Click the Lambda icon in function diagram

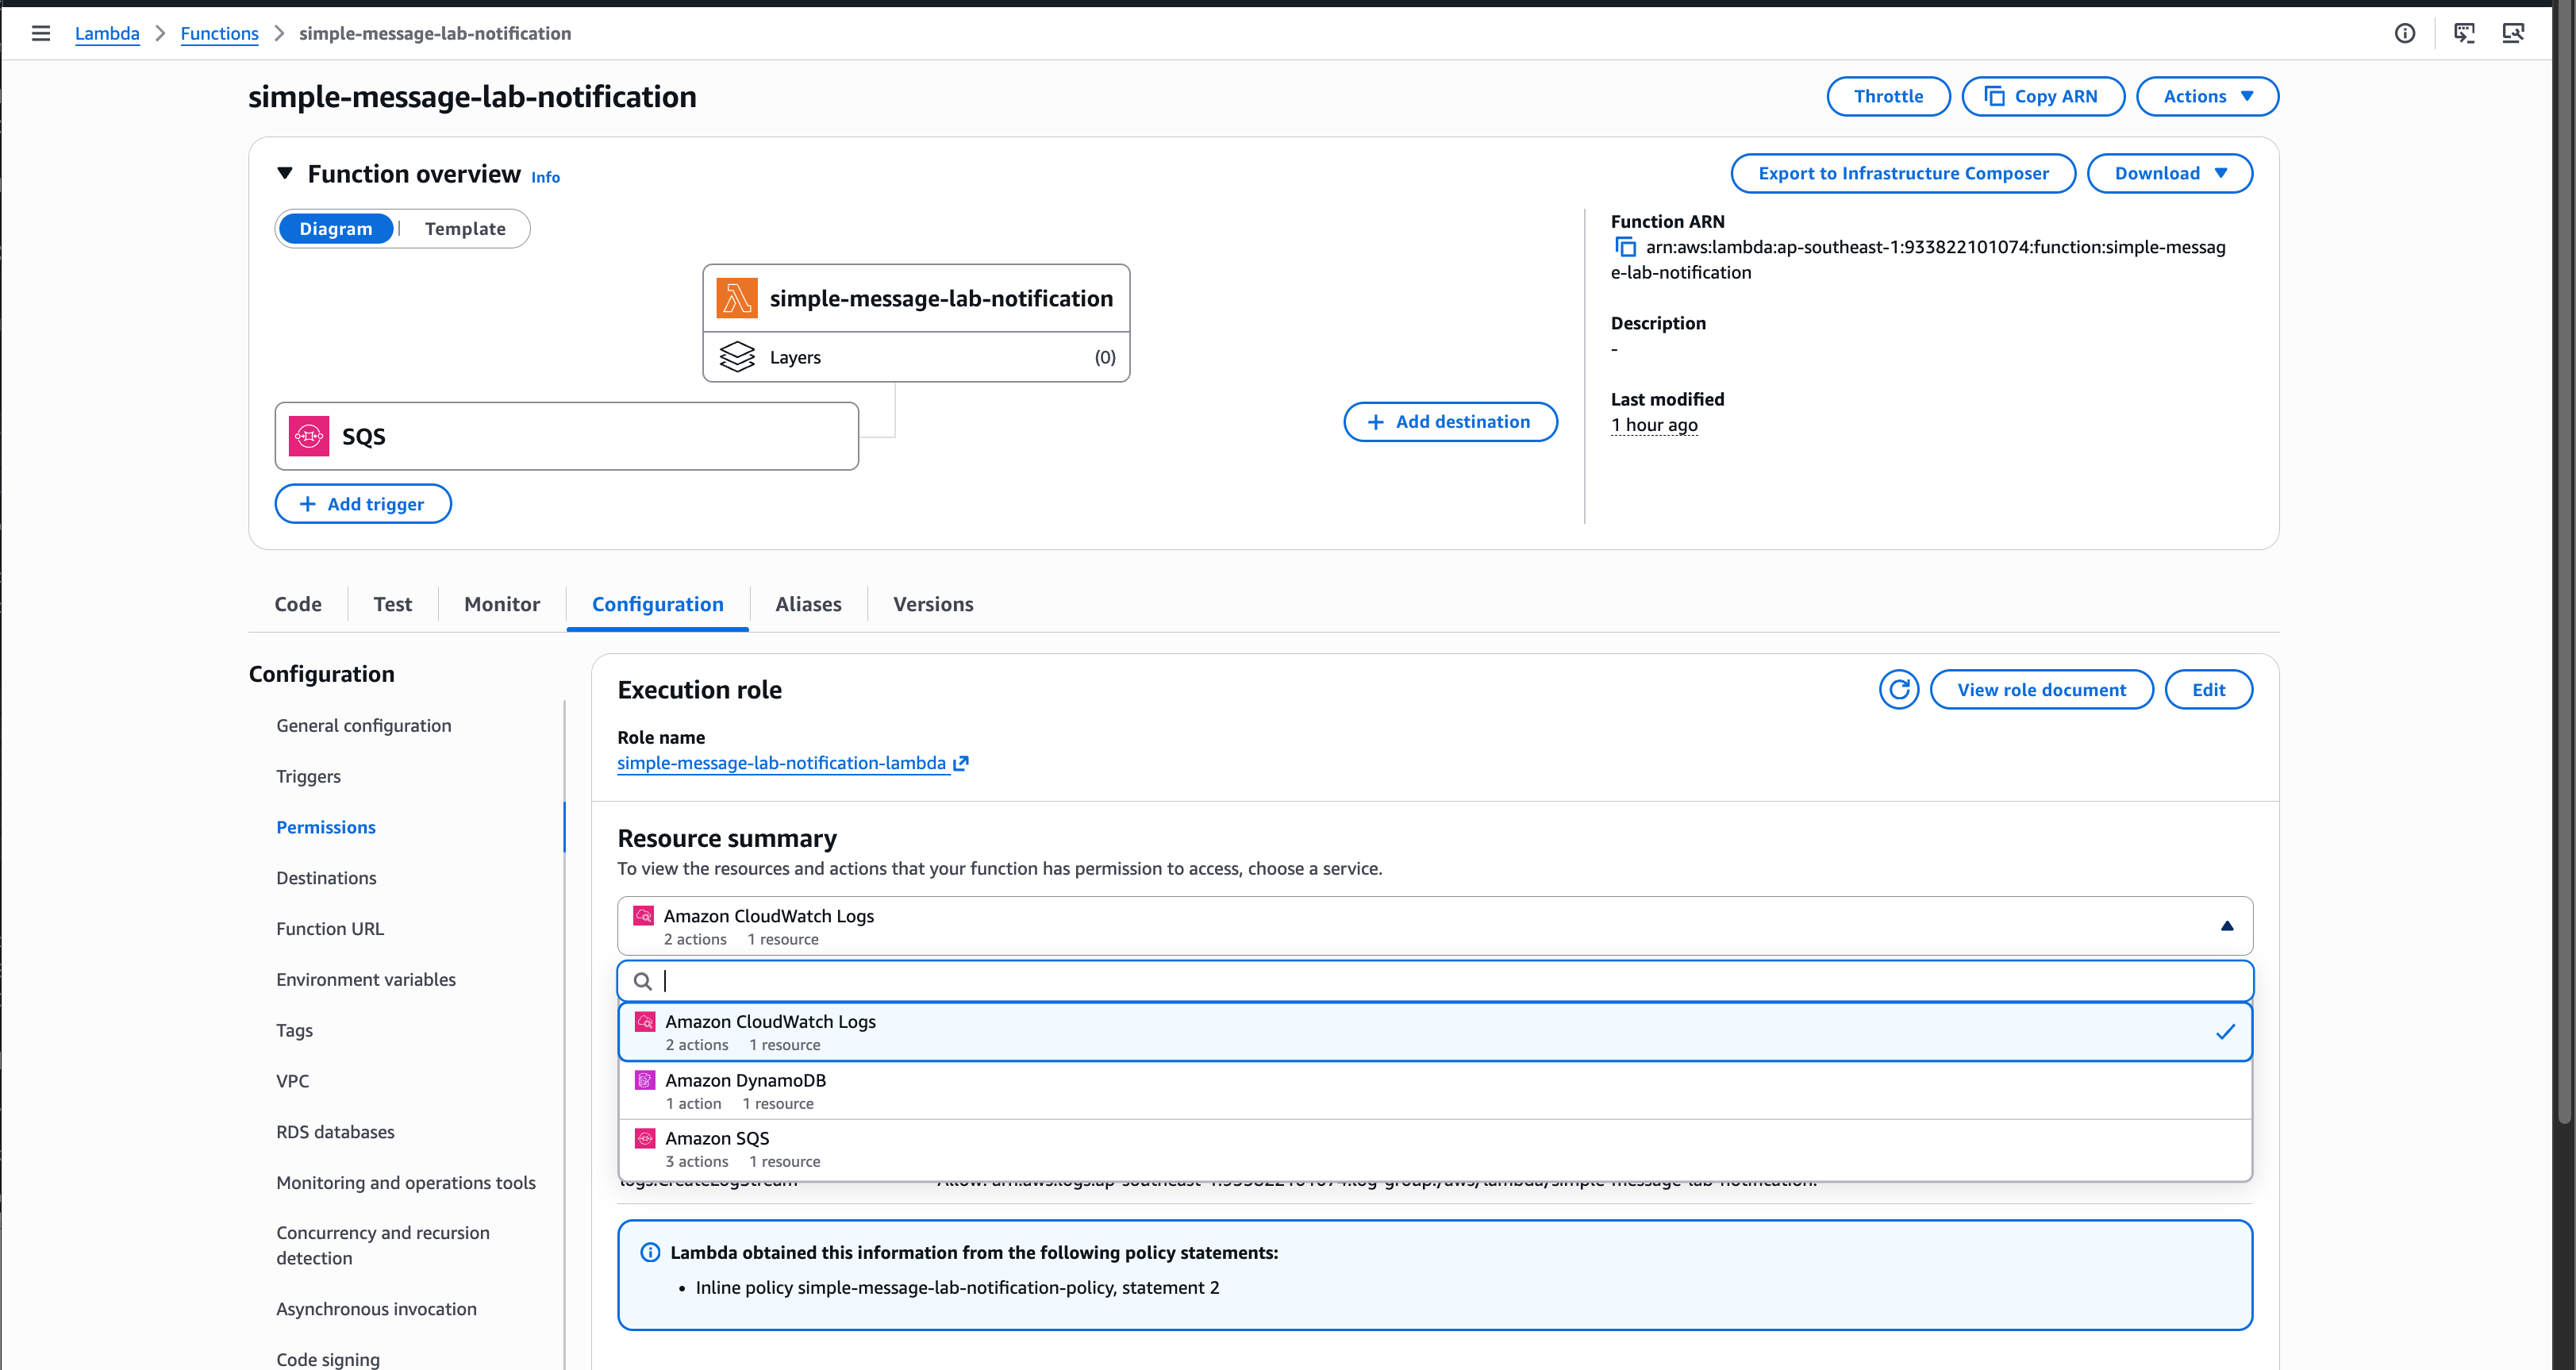point(737,298)
